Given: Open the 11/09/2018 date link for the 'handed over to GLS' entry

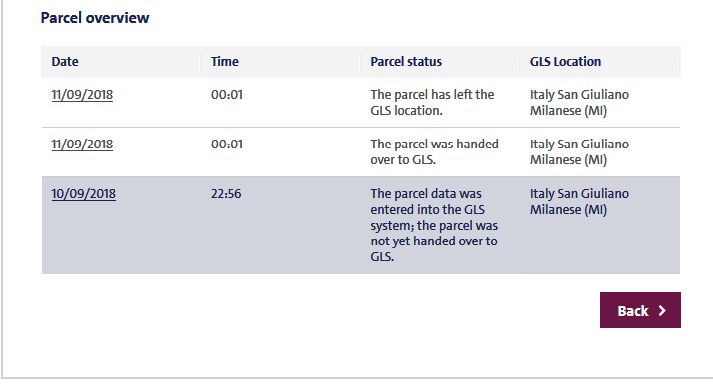Looking at the screenshot, I should click(82, 144).
